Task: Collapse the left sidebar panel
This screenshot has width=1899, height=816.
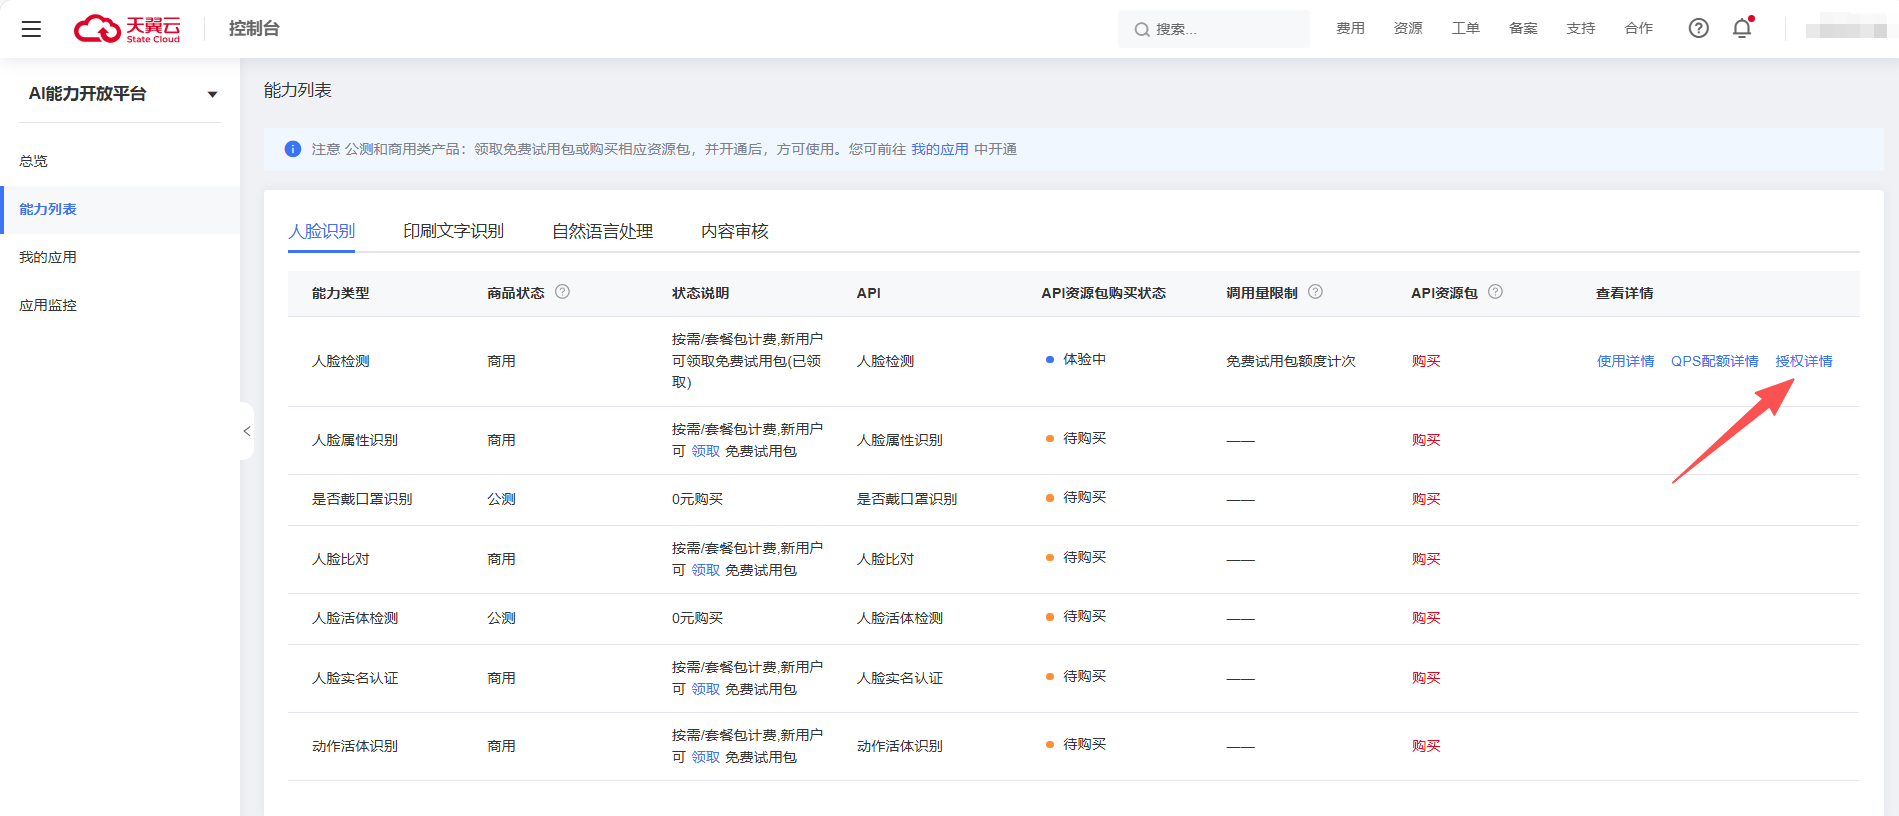Action: [246, 431]
